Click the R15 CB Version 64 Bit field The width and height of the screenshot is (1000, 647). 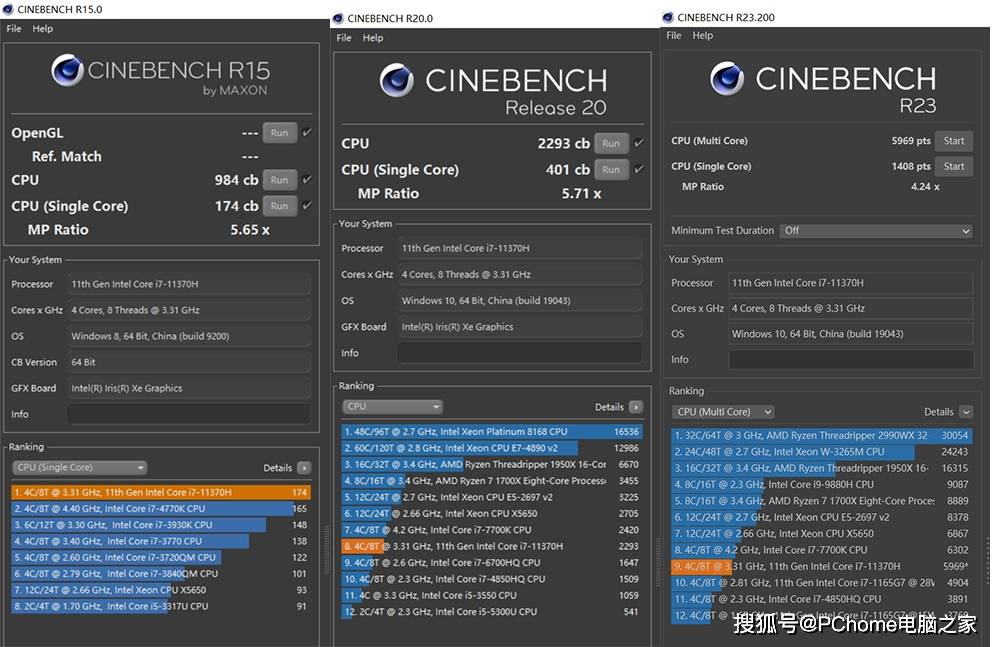(x=189, y=362)
